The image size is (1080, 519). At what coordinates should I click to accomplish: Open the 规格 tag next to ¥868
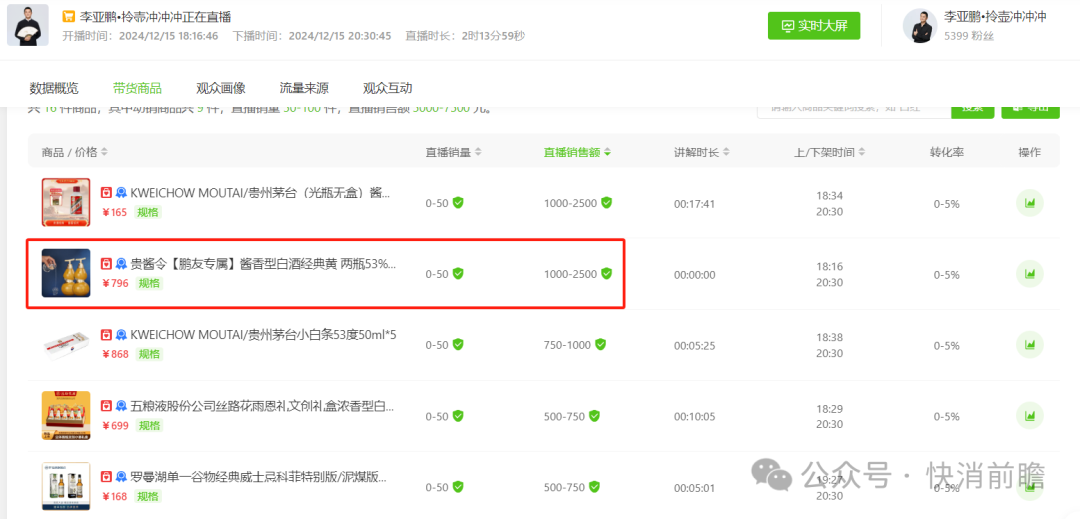[x=149, y=354]
